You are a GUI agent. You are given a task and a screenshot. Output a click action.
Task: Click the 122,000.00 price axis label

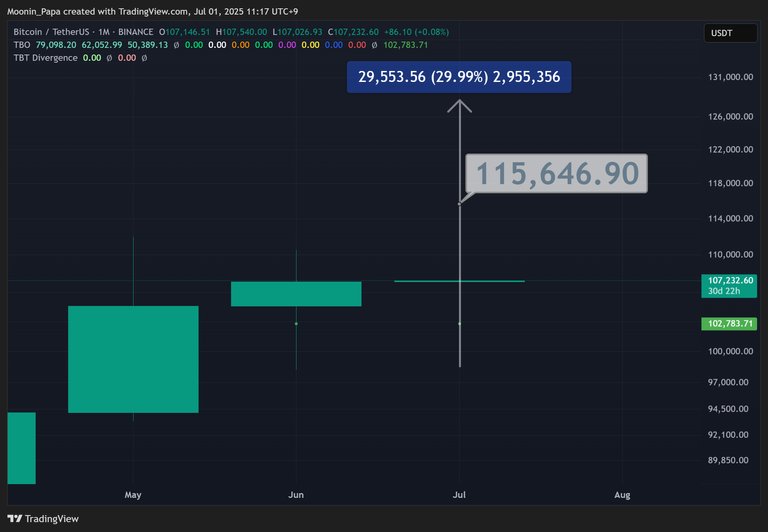click(730, 149)
